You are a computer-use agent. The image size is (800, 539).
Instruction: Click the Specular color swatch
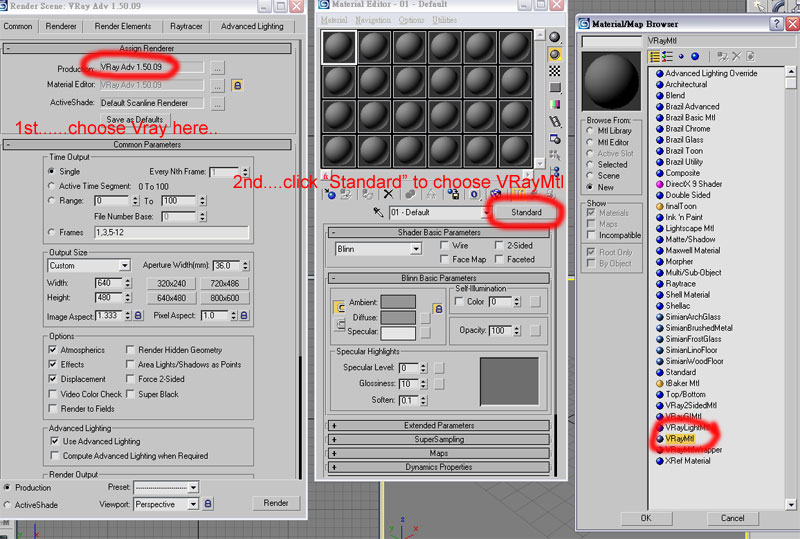[x=398, y=333]
